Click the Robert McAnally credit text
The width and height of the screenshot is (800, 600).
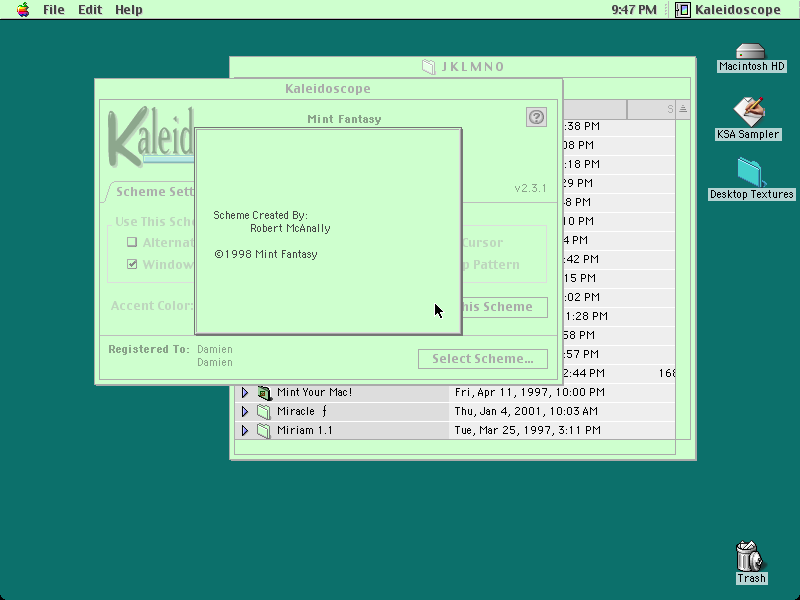pos(290,228)
